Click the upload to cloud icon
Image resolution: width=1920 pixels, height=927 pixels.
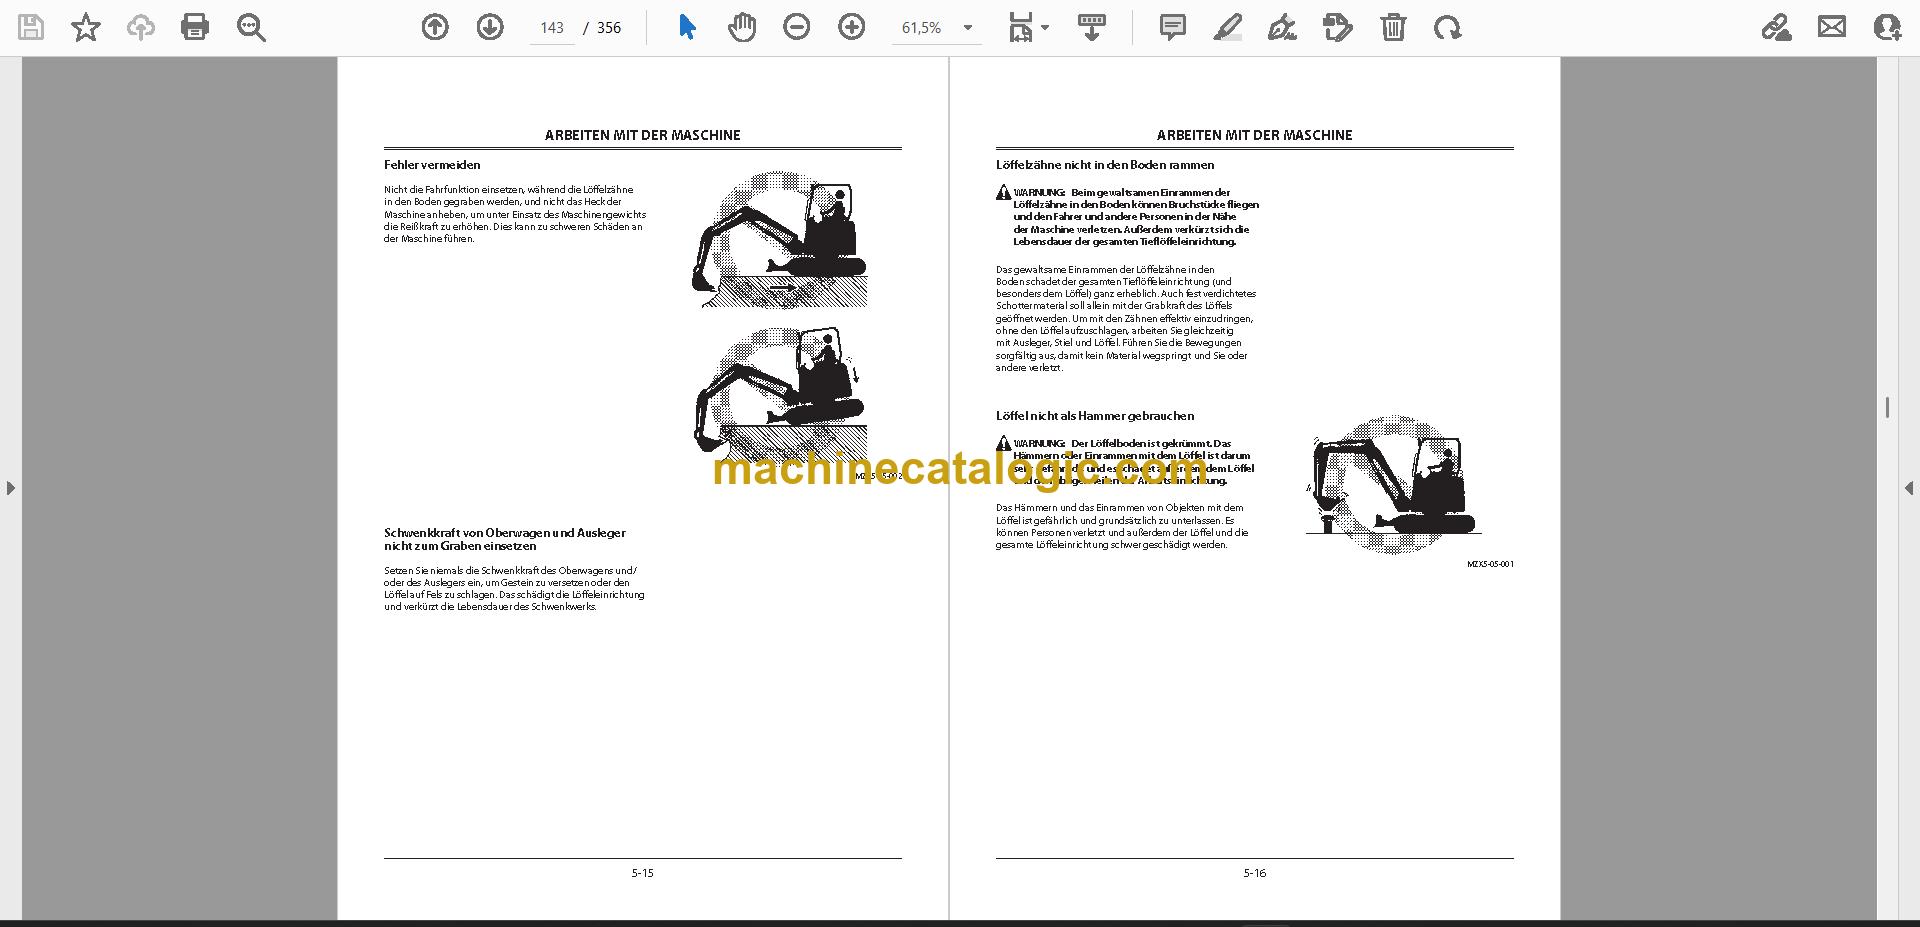point(141,27)
